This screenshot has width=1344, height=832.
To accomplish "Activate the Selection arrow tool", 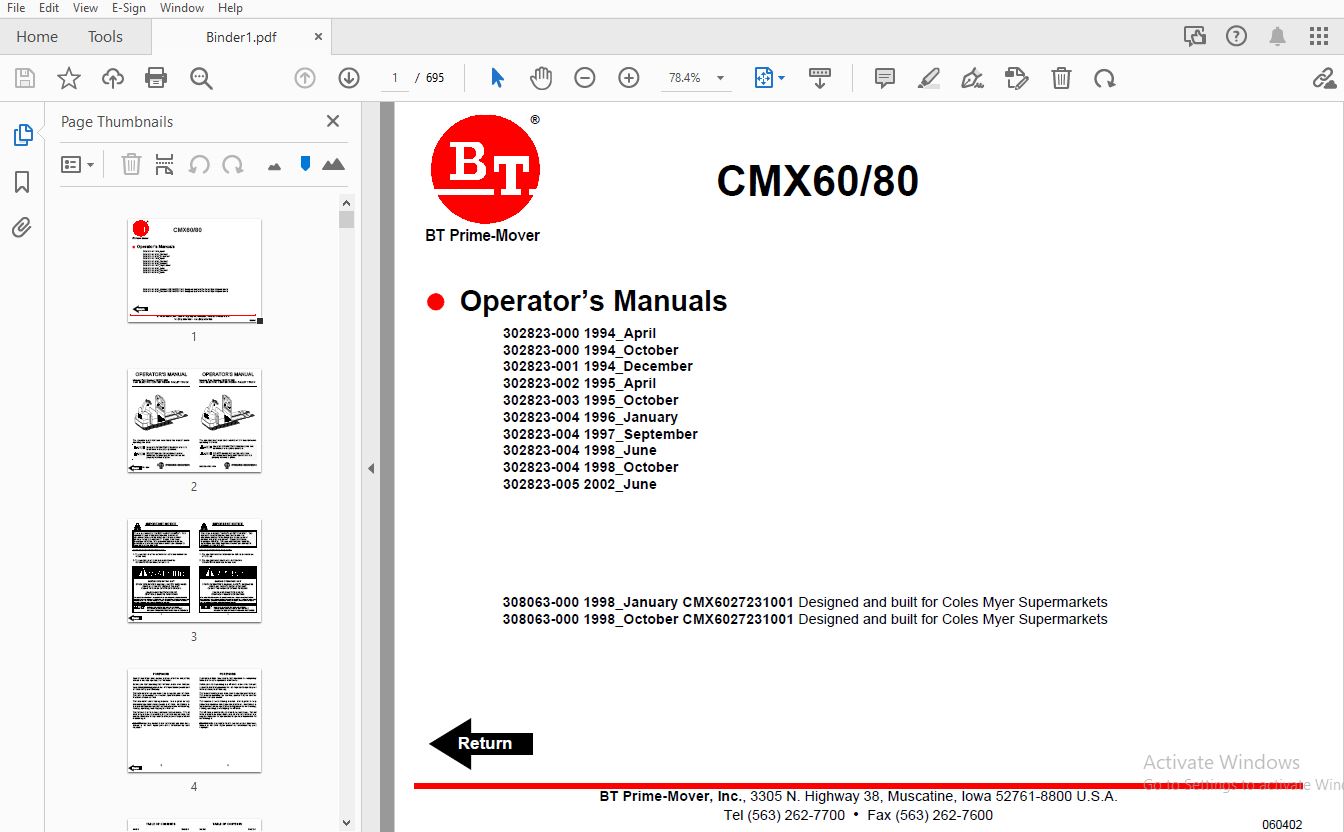I will (x=497, y=78).
